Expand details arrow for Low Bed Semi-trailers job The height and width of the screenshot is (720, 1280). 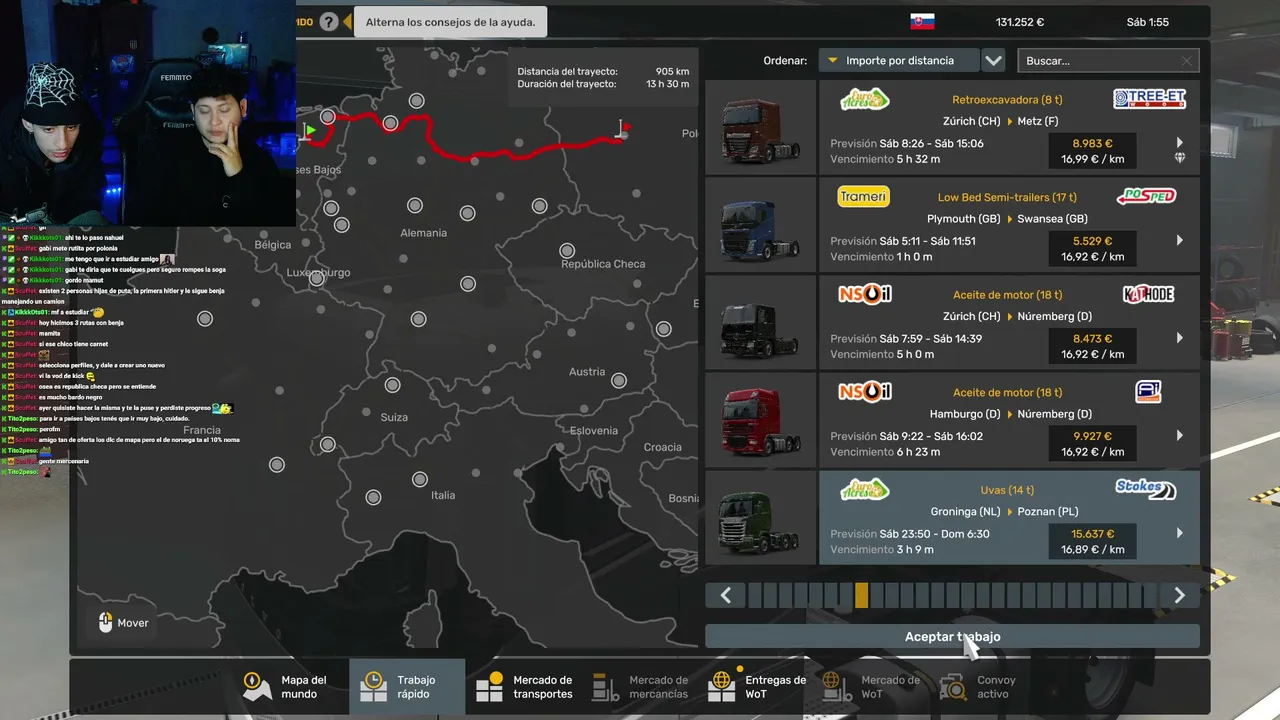click(1180, 240)
